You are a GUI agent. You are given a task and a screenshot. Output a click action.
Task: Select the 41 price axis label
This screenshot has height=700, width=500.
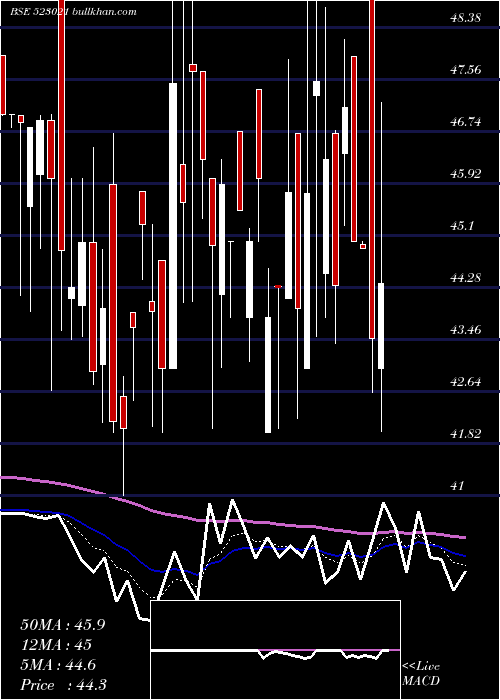tap(458, 486)
